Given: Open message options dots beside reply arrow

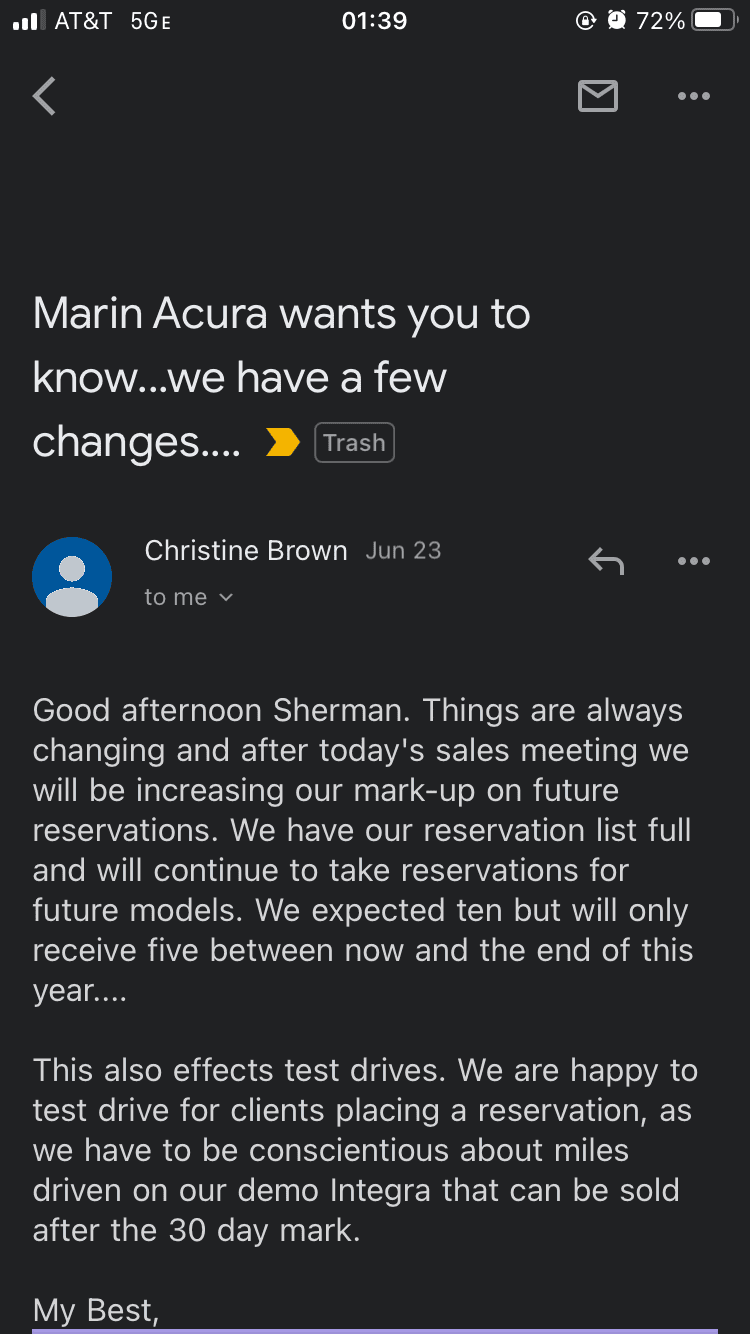Looking at the screenshot, I should coord(693,561).
